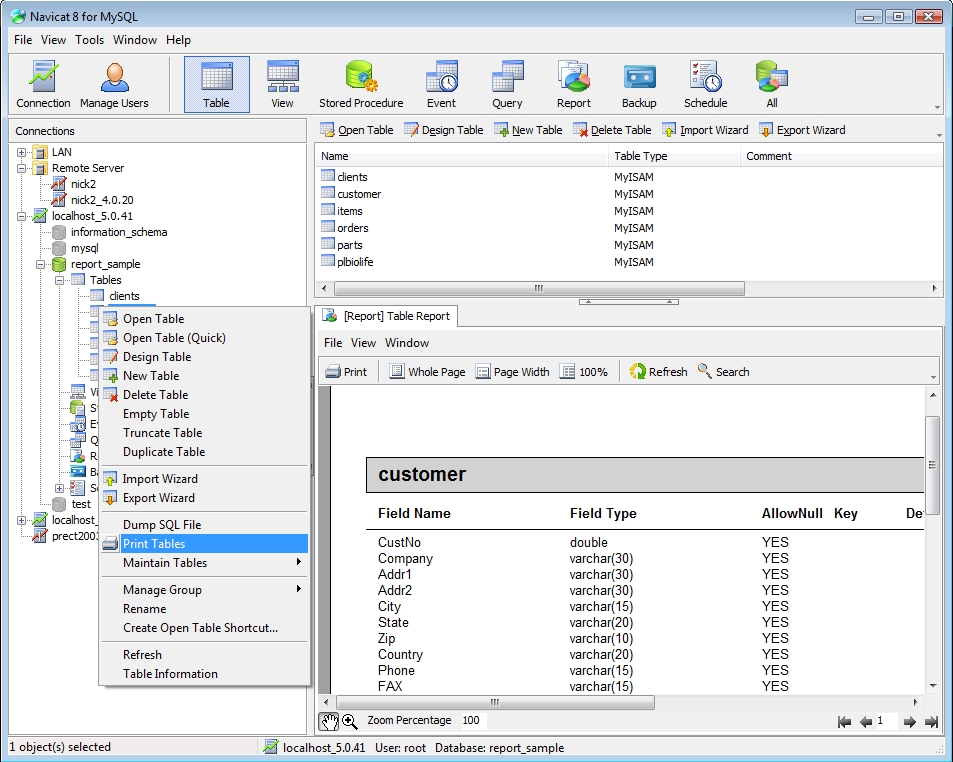Refresh the table report
The height and width of the screenshot is (762, 953).
(659, 372)
